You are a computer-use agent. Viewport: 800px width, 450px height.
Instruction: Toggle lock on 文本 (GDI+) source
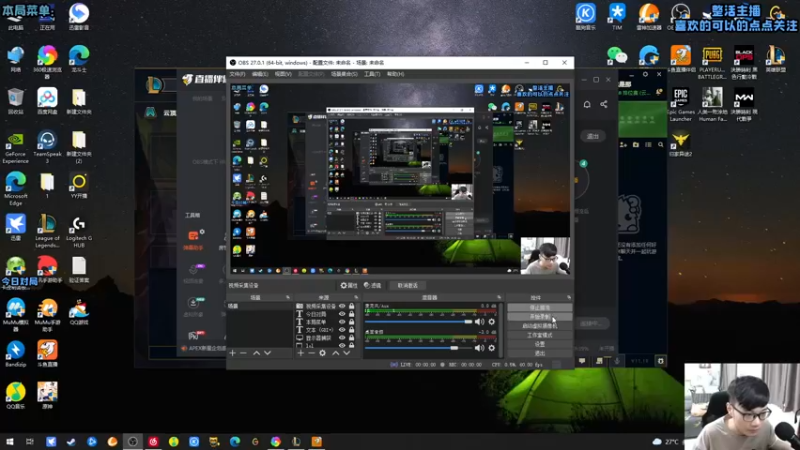tap(352, 330)
